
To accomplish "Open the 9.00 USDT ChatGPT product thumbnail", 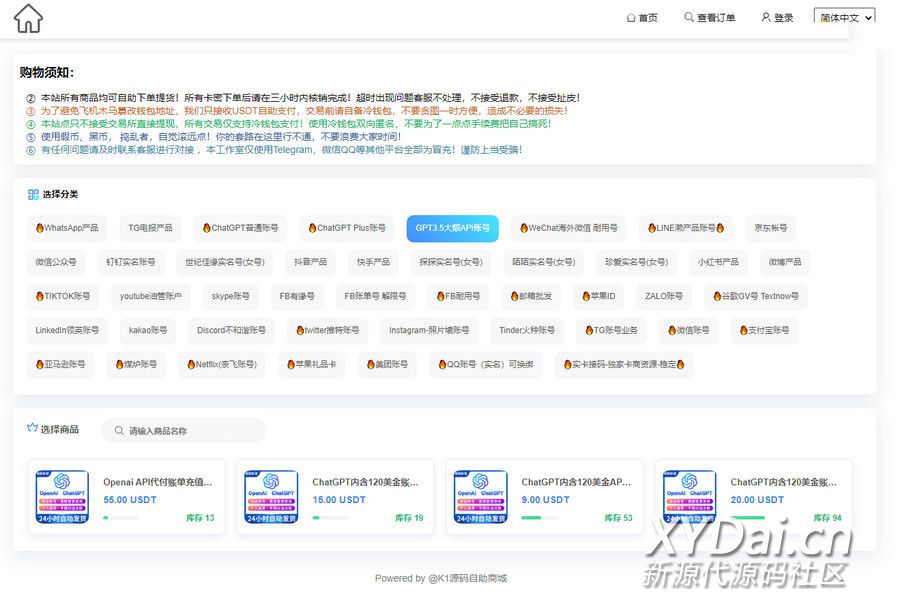I will coord(481,497).
